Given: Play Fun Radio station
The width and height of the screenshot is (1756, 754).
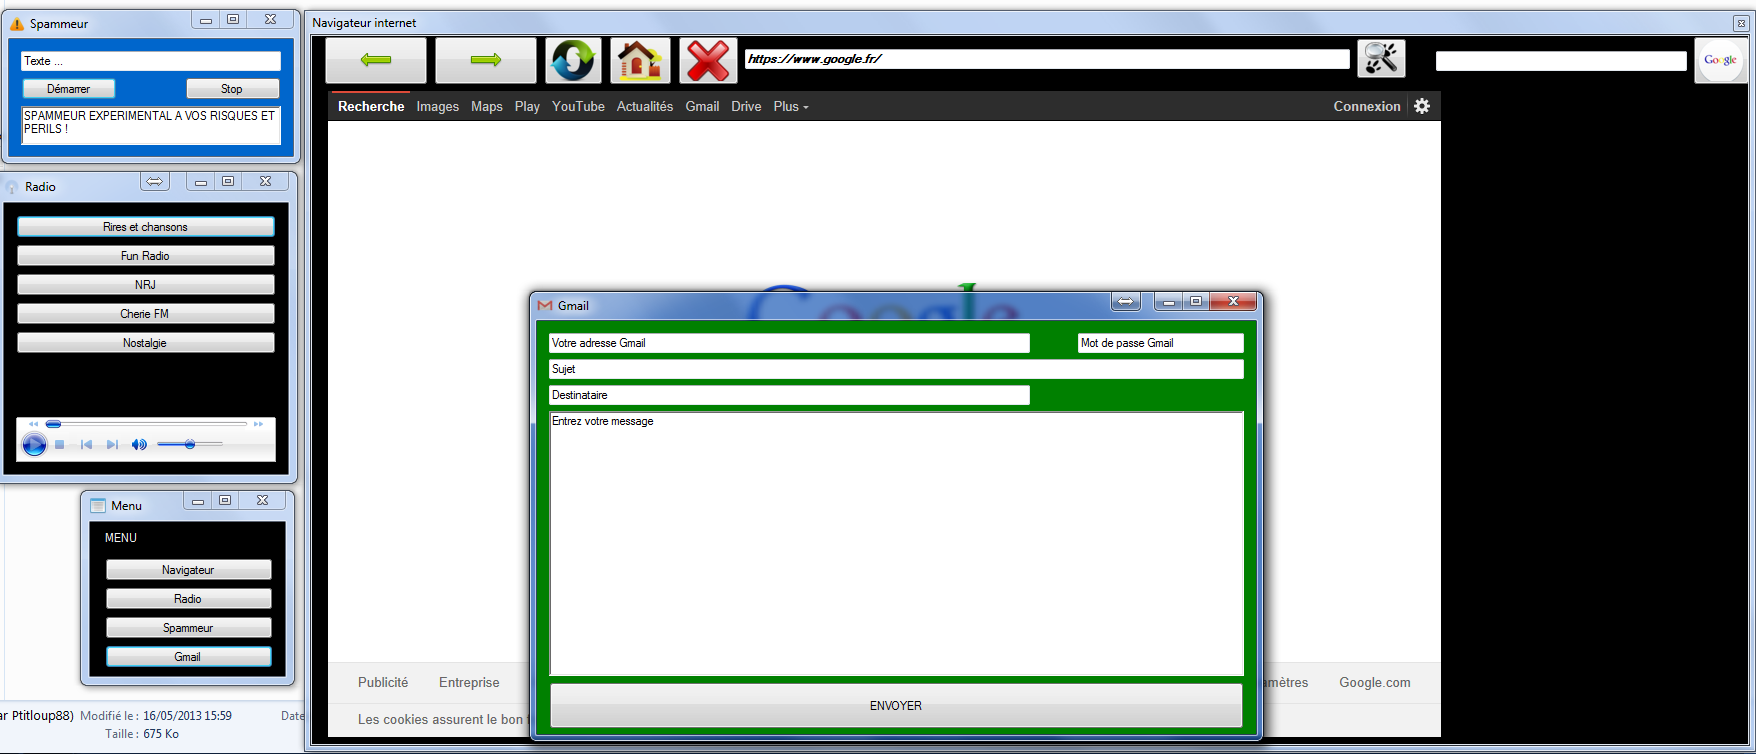Looking at the screenshot, I should tap(145, 256).
